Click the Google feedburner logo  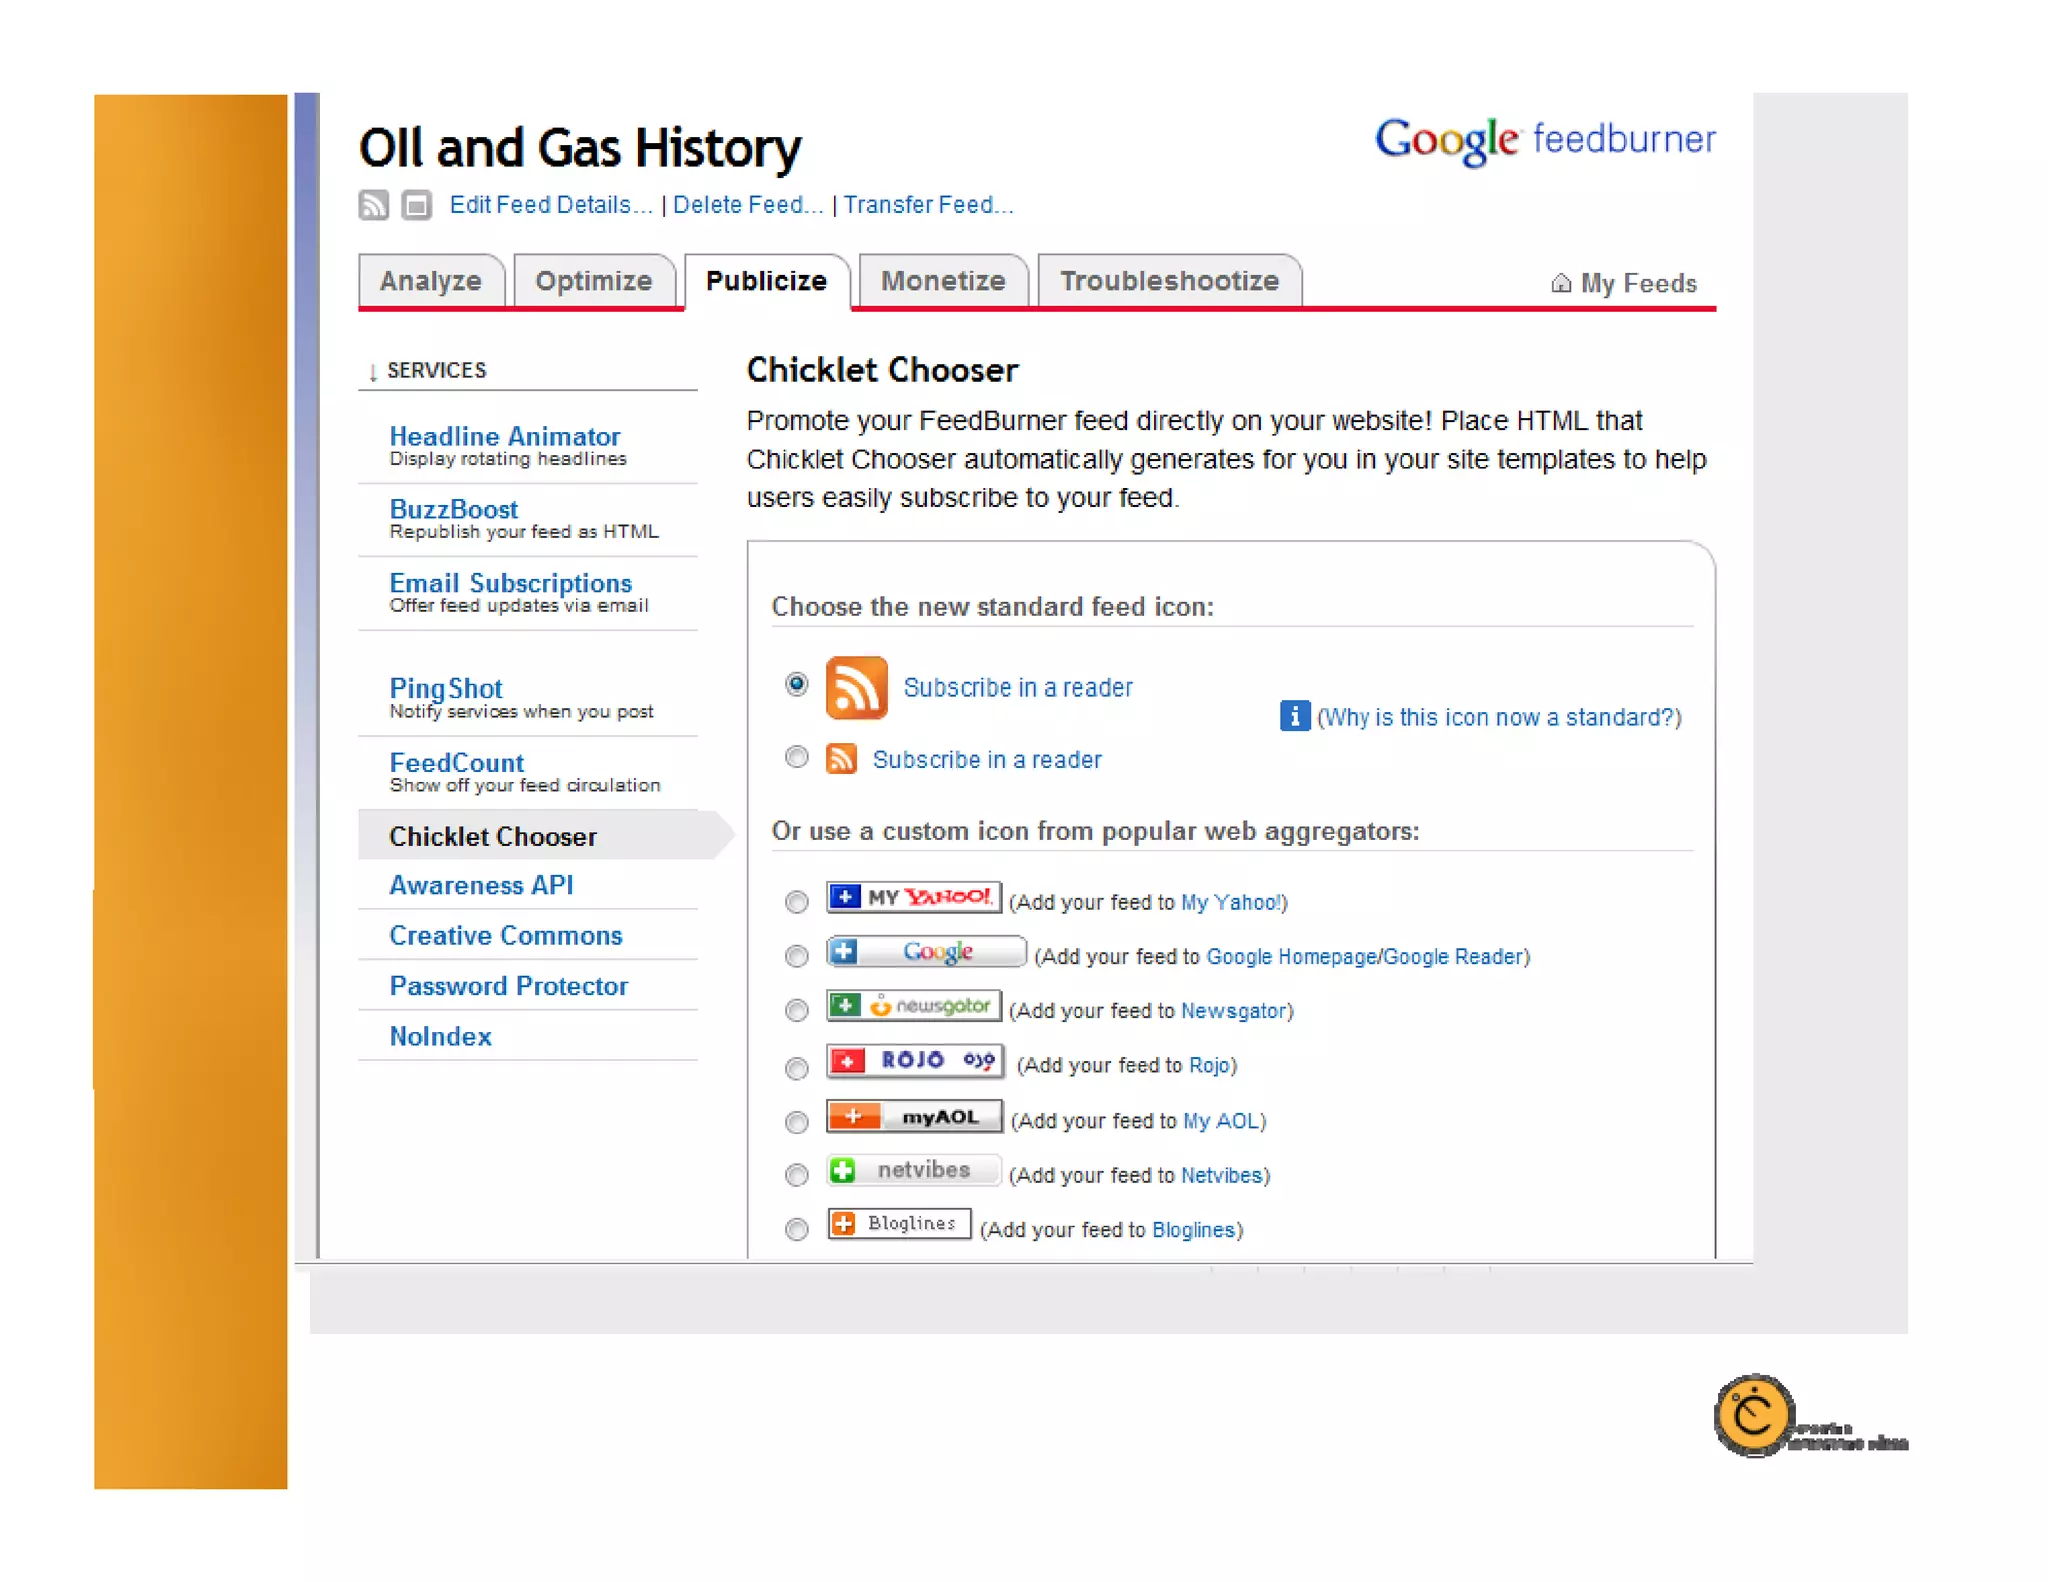click(1545, 140)
